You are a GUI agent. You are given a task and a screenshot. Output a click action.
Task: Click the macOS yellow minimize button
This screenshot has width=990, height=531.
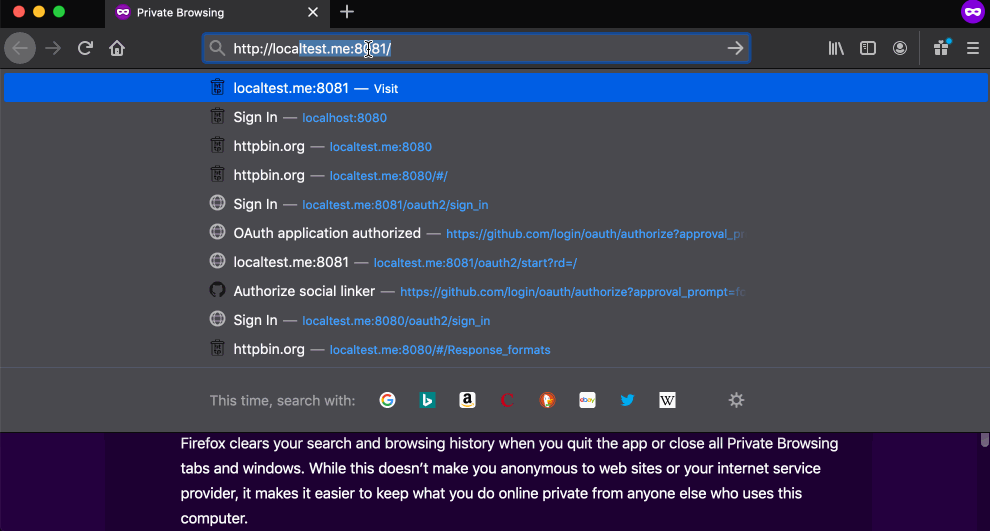click(x=39, y=11)
